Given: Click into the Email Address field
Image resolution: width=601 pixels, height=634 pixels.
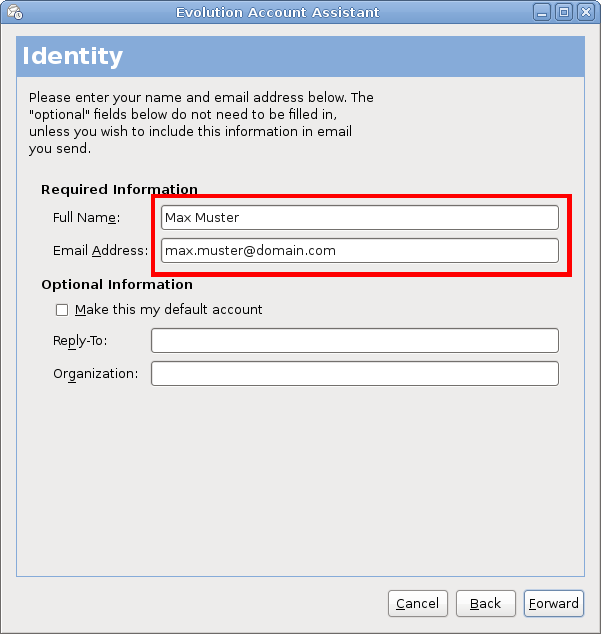Looking at the screenshot, I should (x=359, y=250).
